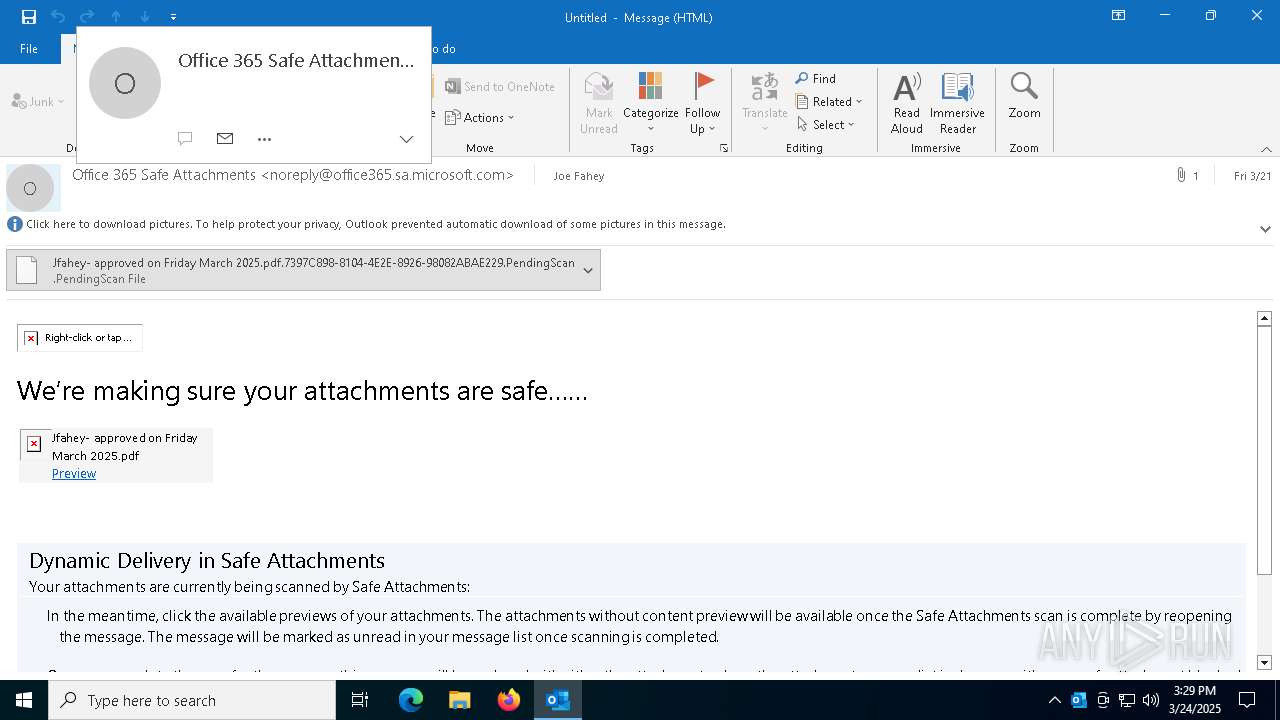This screenshot has width=1280, height=720.
Task: Click the volume icon in system tray
Action: (x=1151, y=700)
